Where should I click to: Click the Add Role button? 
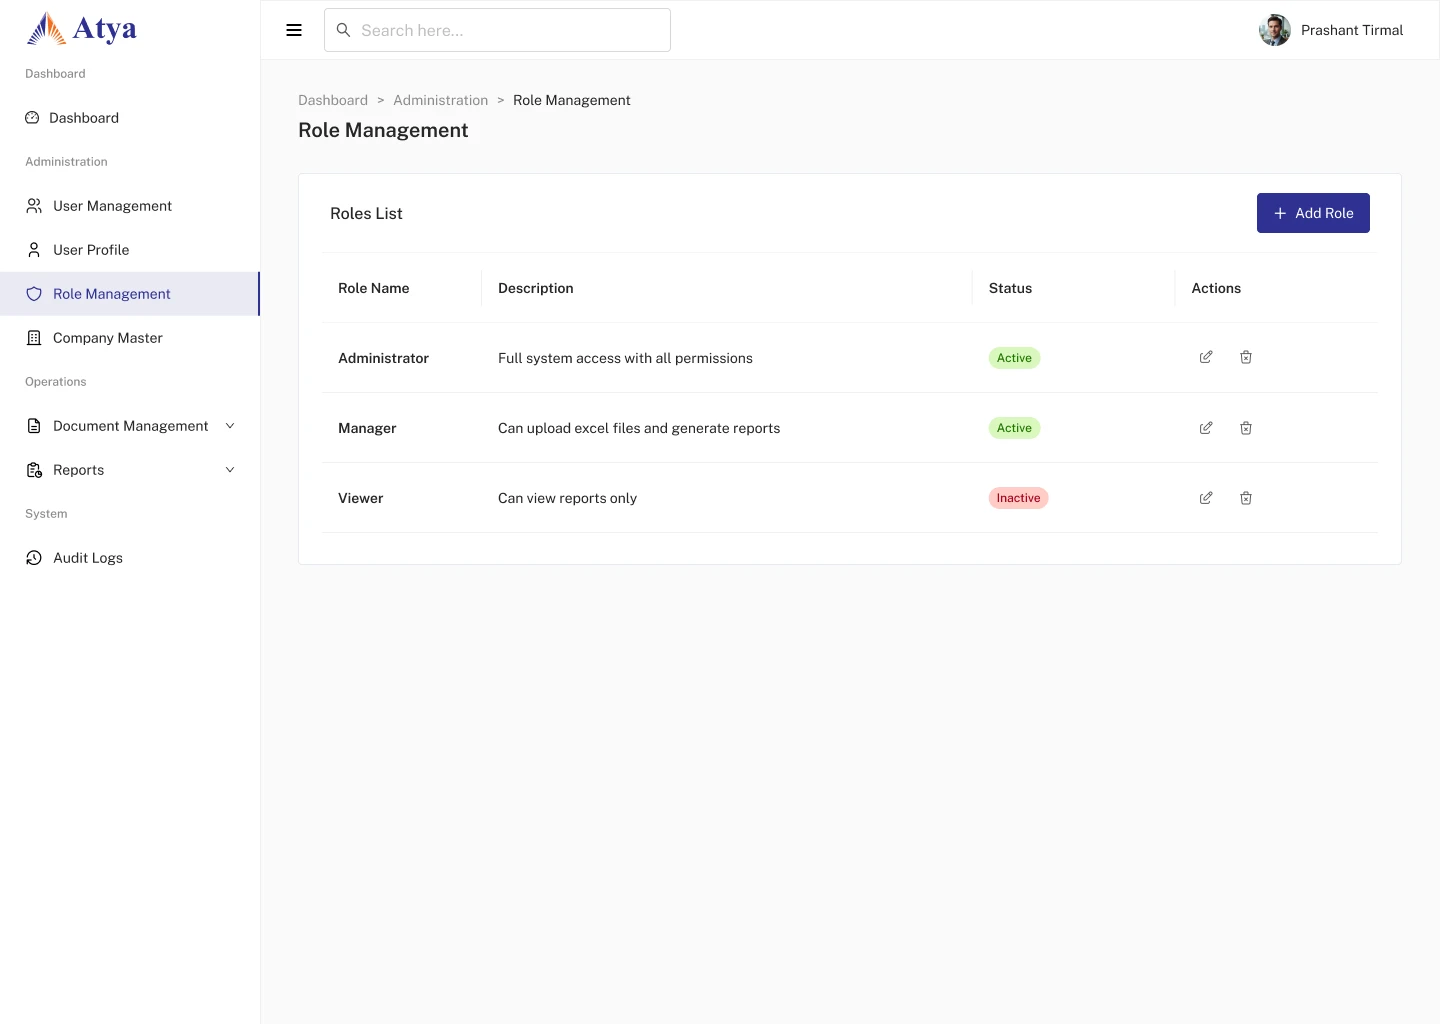pos(1313,213)
